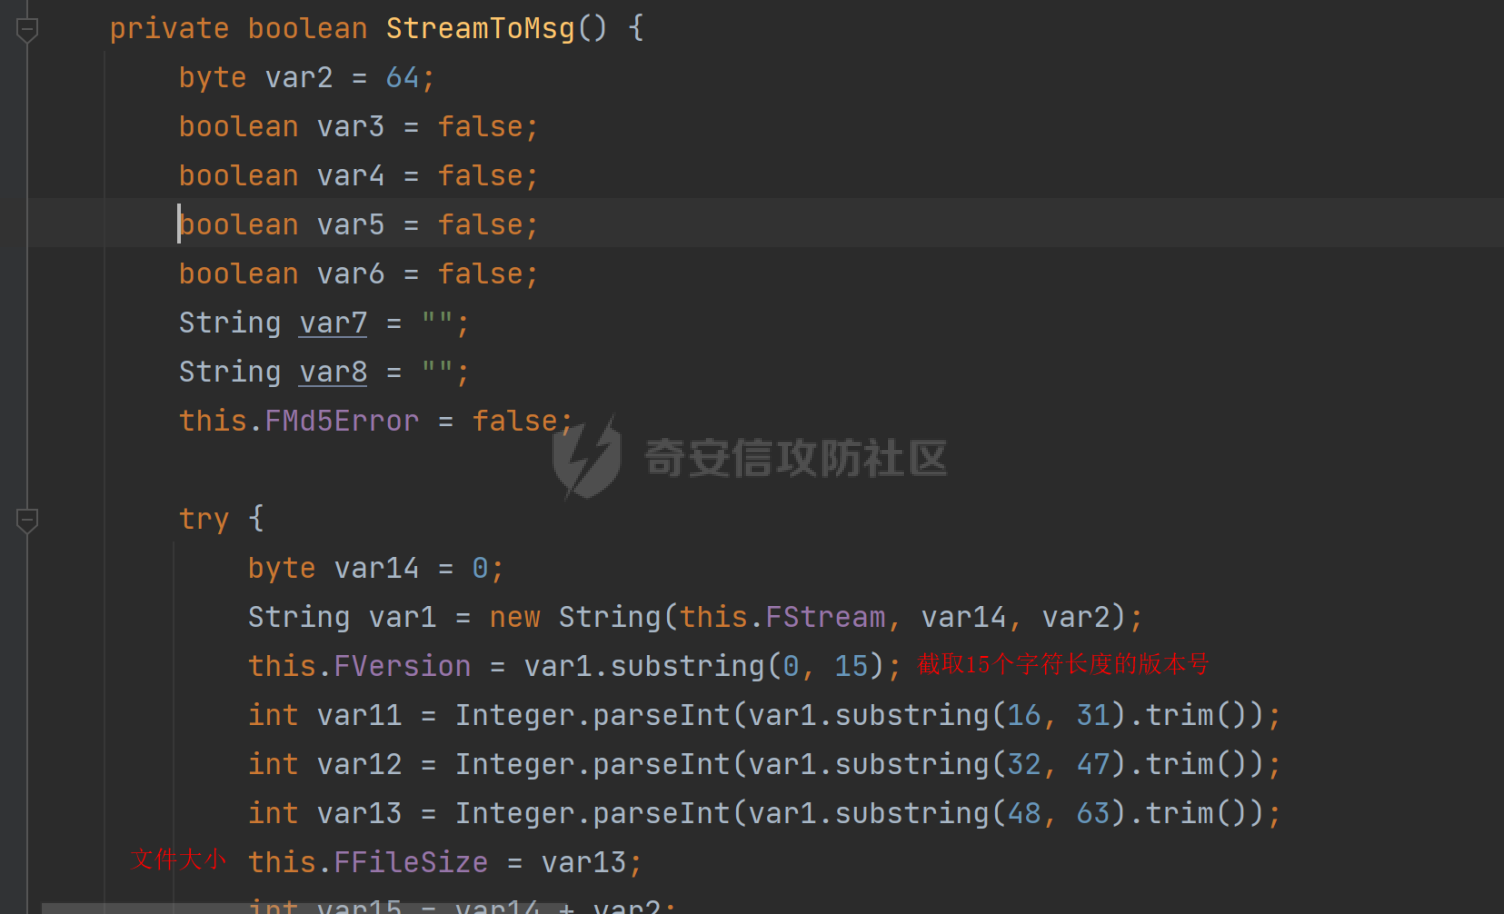The image size is (1504, 914).
Task: Click the 'new' keyword before String
Action: pyautogui.click(x=514, y=617)
